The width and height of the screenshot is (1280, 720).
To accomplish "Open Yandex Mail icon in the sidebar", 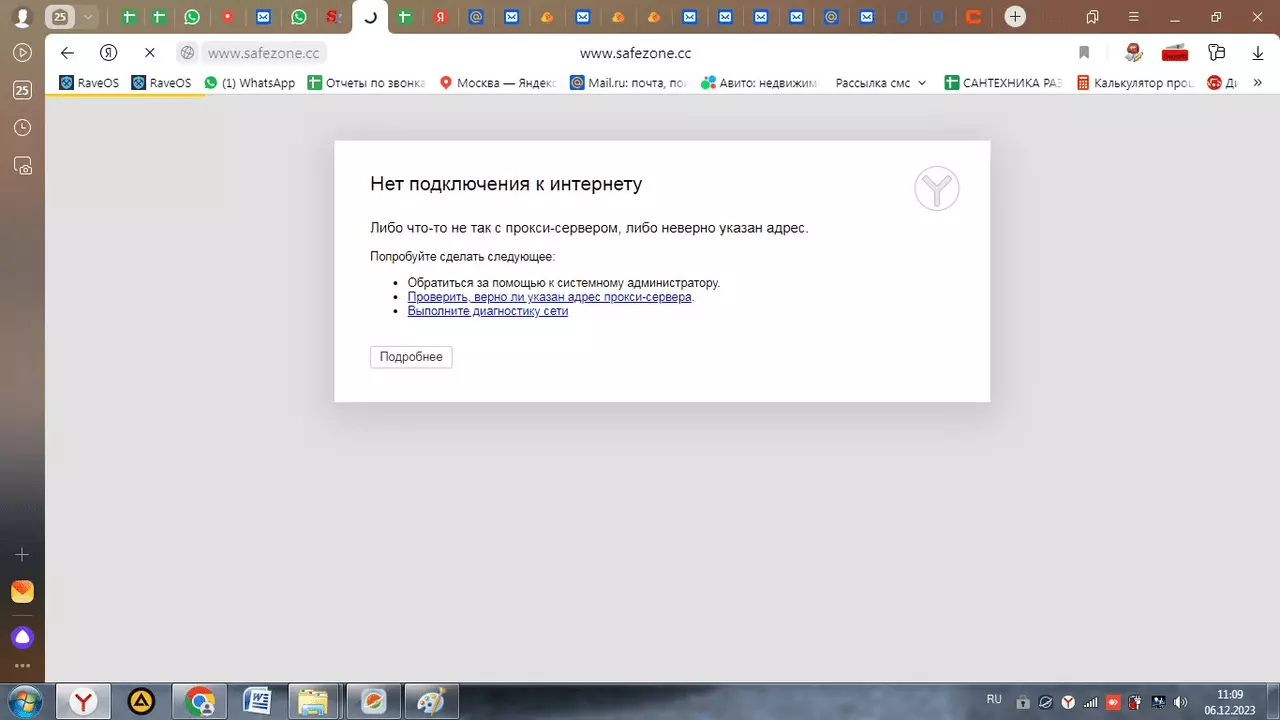I will point(22,591).
